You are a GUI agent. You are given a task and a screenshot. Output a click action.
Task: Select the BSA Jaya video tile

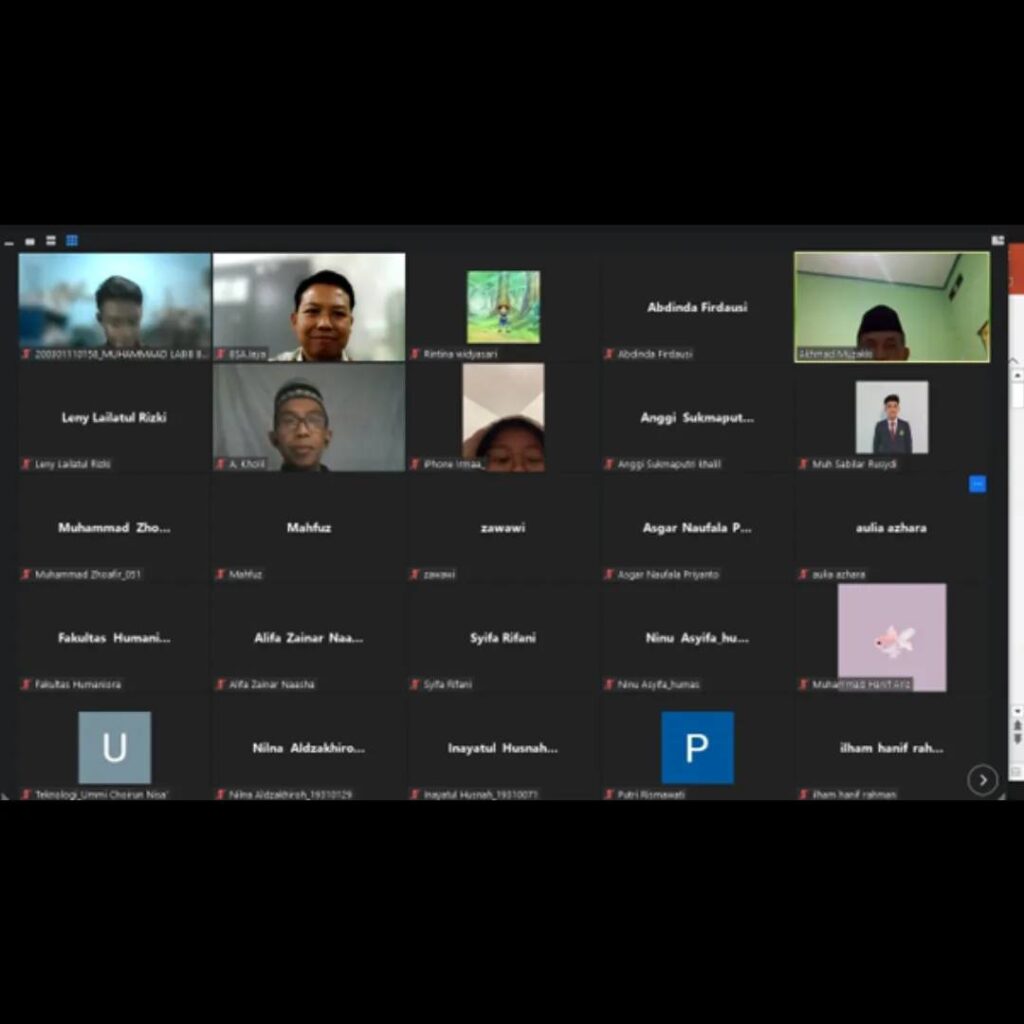coord(309,305)
